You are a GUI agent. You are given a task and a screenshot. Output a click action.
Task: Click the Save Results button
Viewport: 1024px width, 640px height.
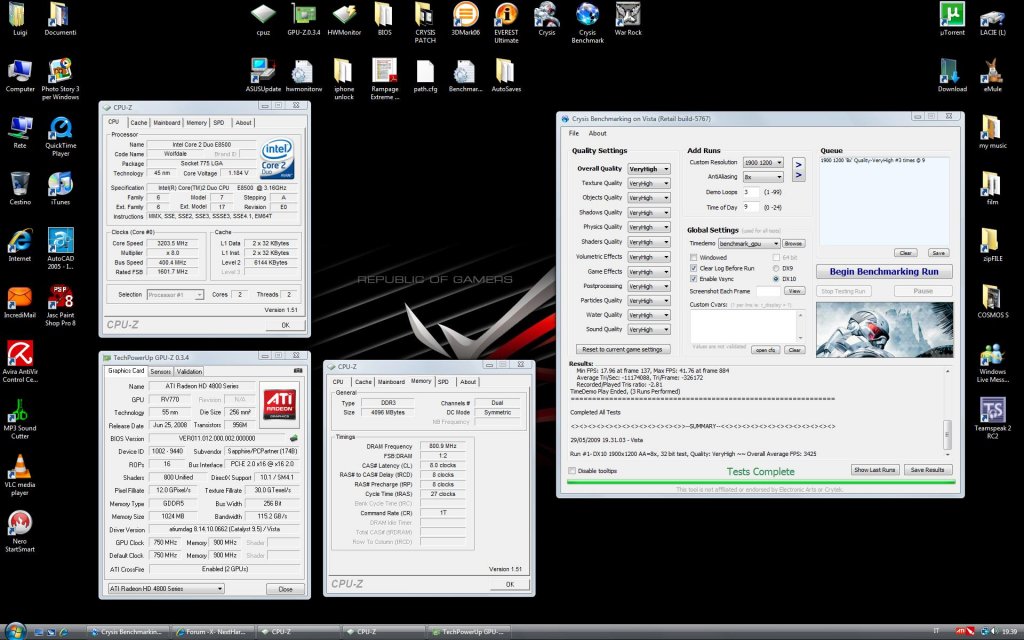click(927, 470)
